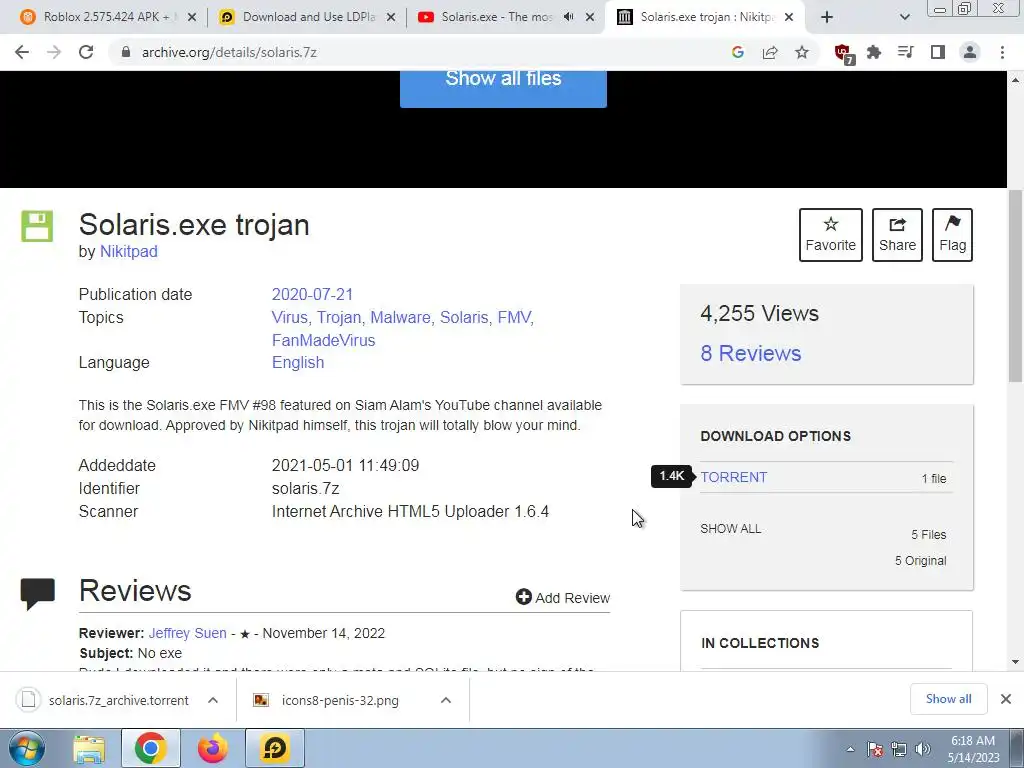Image resolution: width=1024 pixels, height=768 pixels.
Task: Click the green floppy disk software icon
Action: 37,227
